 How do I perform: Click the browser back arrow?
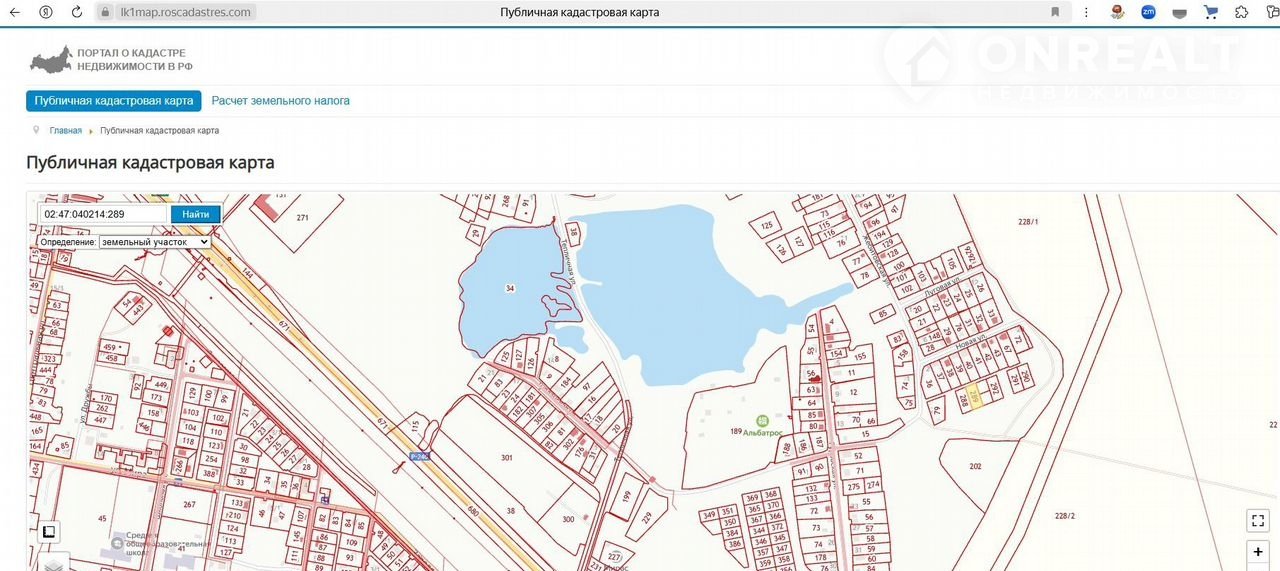click(15, 12)
